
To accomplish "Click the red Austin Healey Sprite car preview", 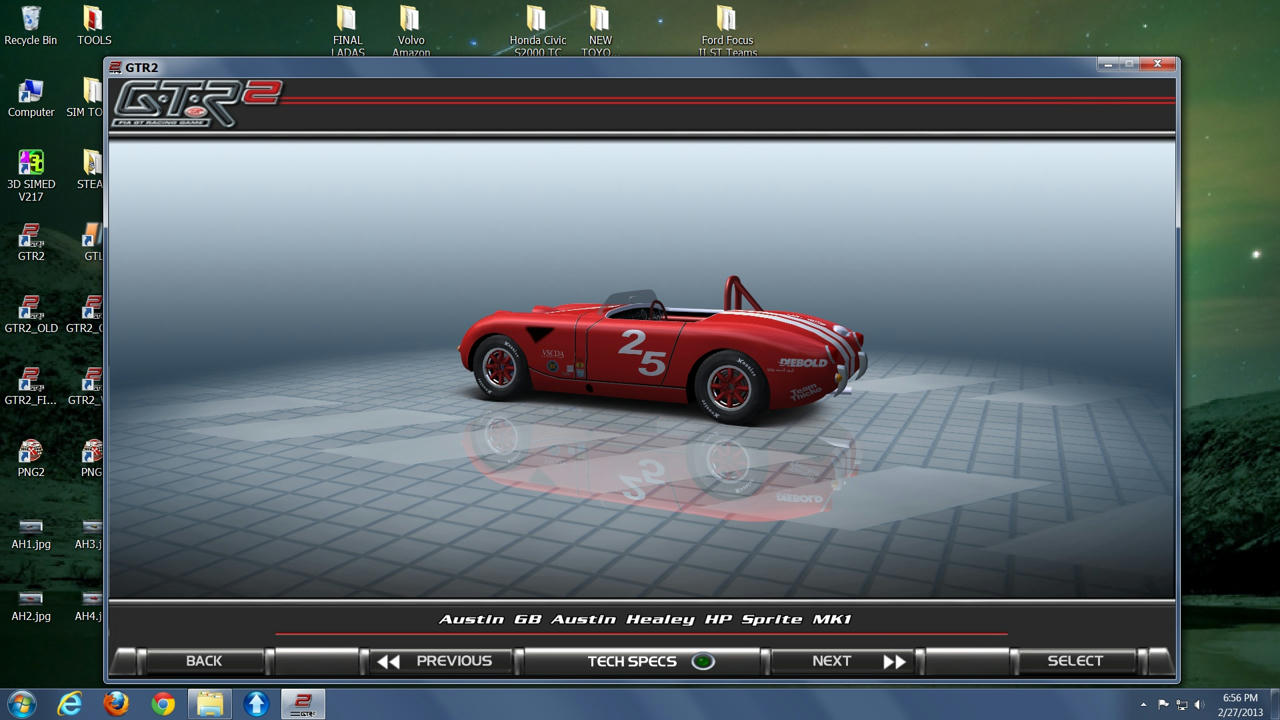I will (663, 350).
